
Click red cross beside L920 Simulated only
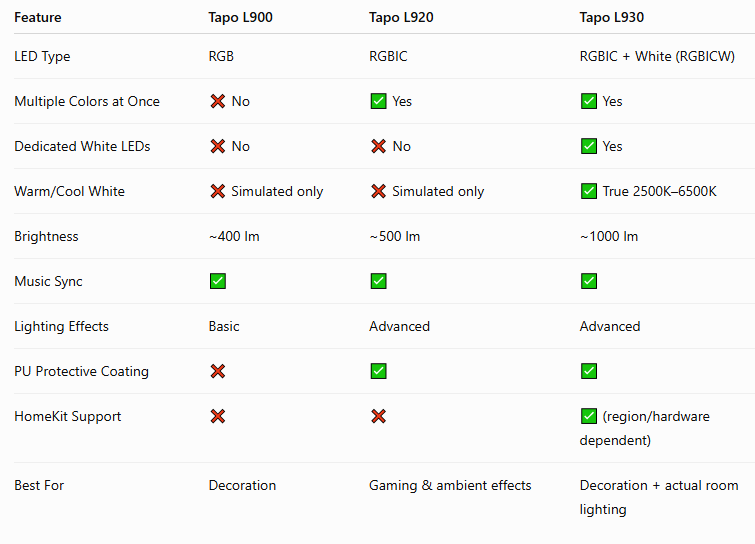tap(378, 191)
